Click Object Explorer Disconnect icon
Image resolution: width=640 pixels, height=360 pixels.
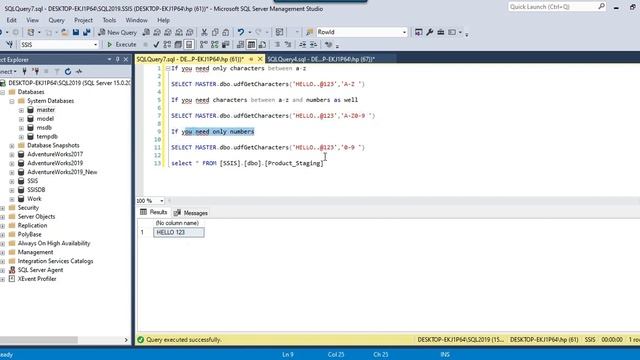(x=36, y=71)
